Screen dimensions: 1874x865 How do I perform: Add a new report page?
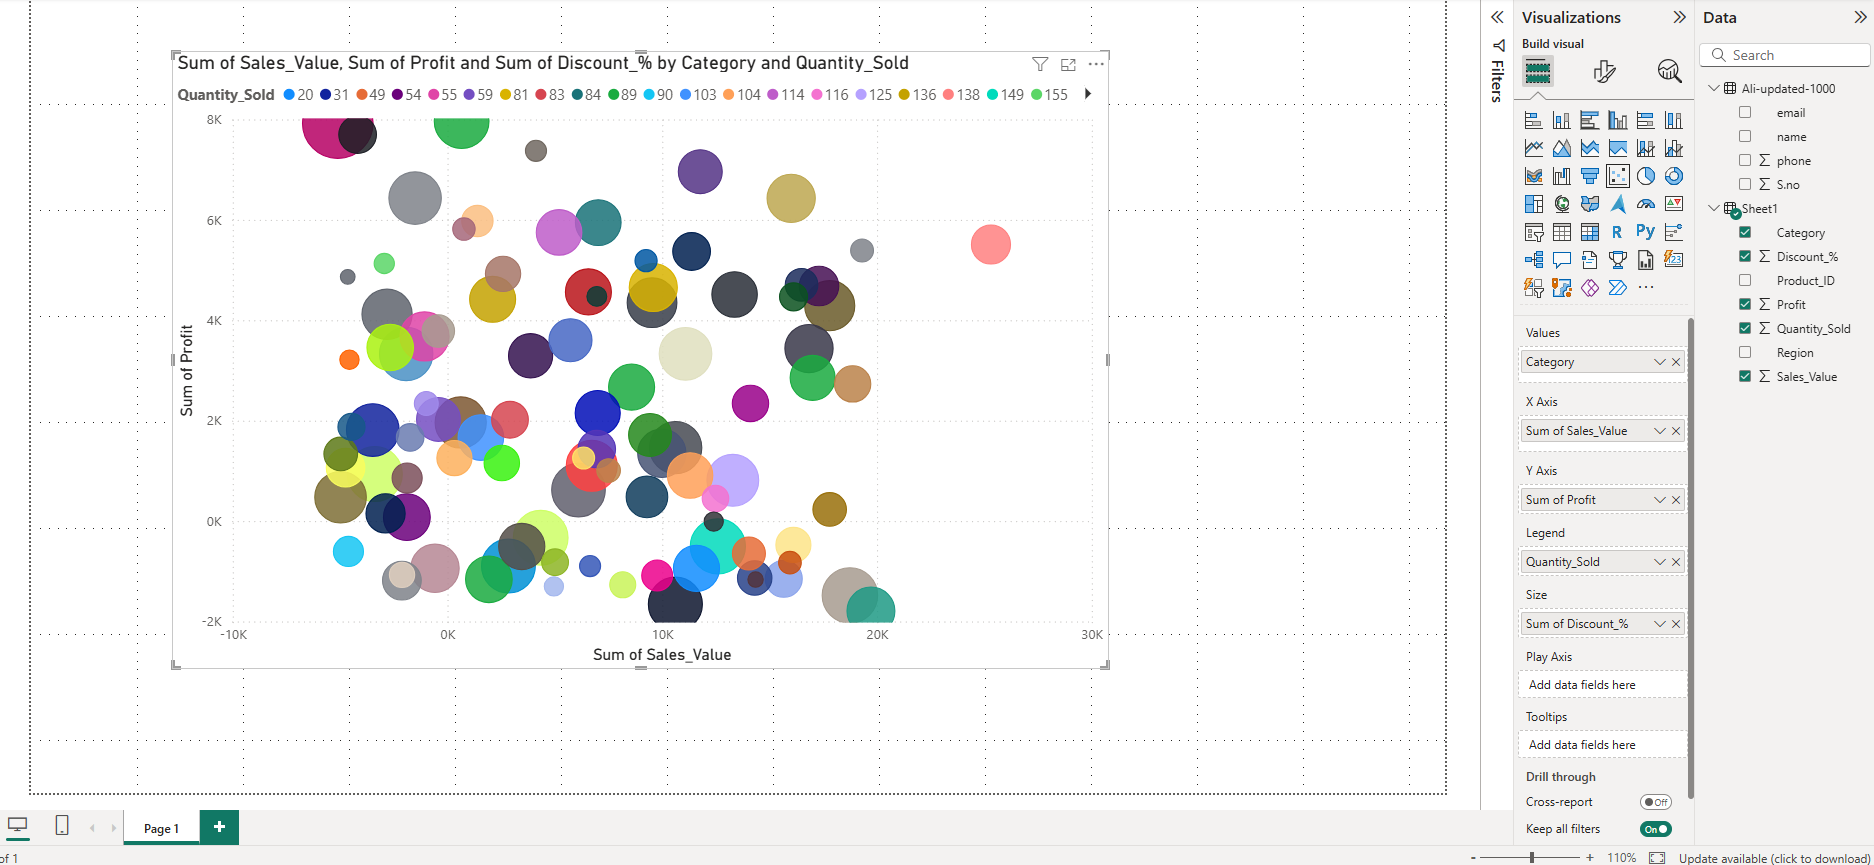coord(219,827)
